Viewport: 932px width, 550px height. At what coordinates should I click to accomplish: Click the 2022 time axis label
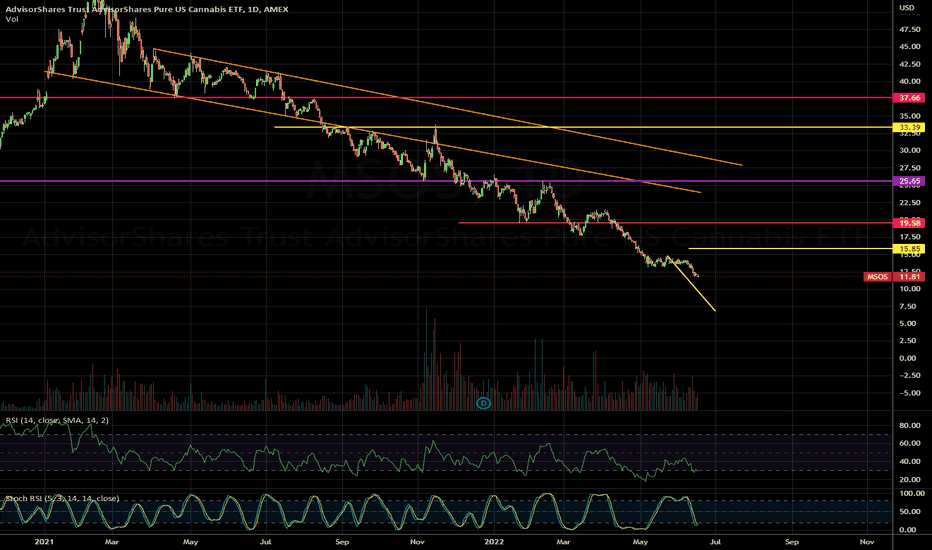(x=494, y=542)
